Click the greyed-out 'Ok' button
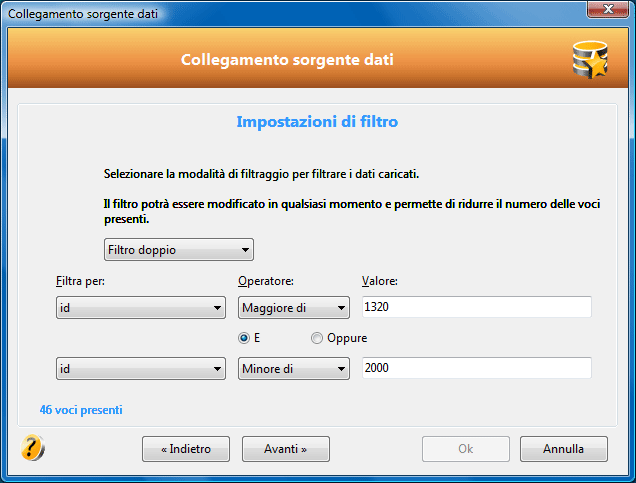Viewport: 636px width, 483px height. point(466,449)
